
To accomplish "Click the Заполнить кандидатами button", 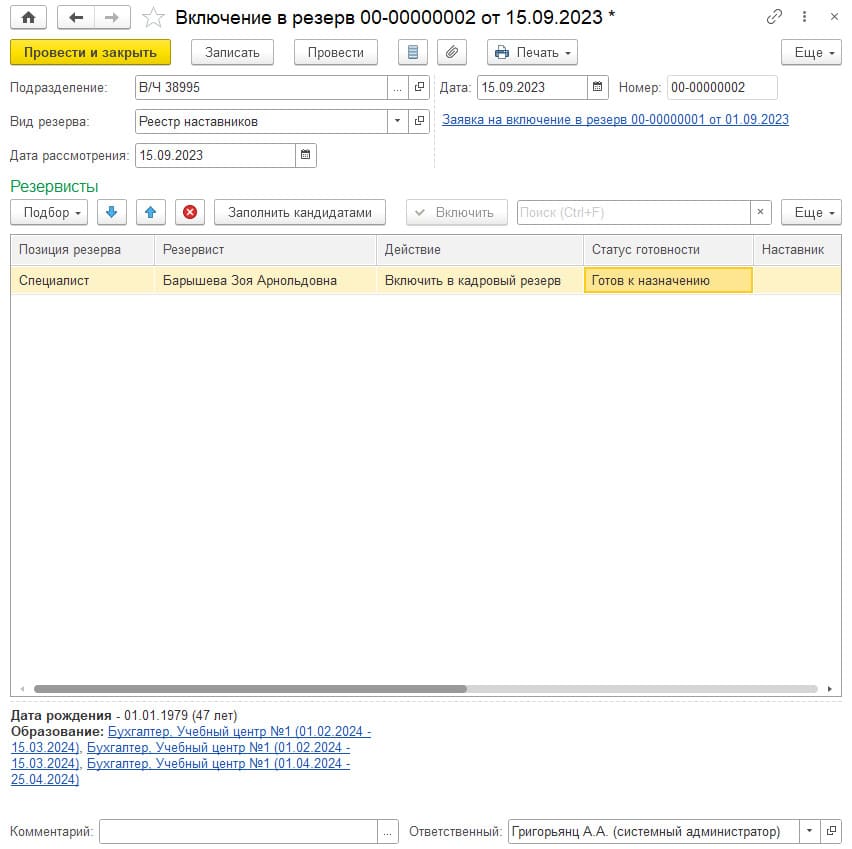I will 299,212.
